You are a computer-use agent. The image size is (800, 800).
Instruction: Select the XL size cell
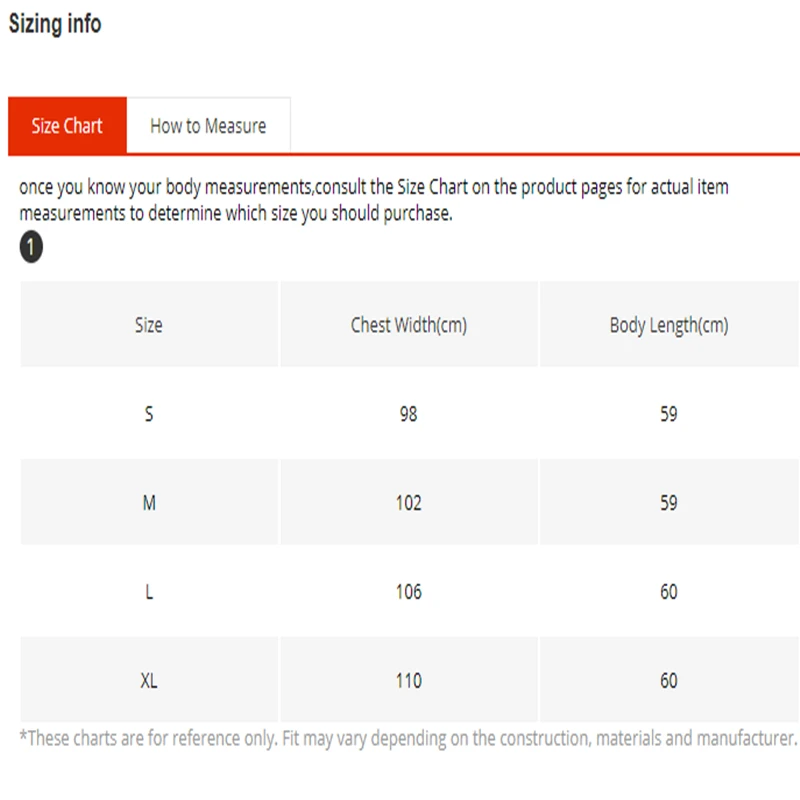click(x=149, y=681)
